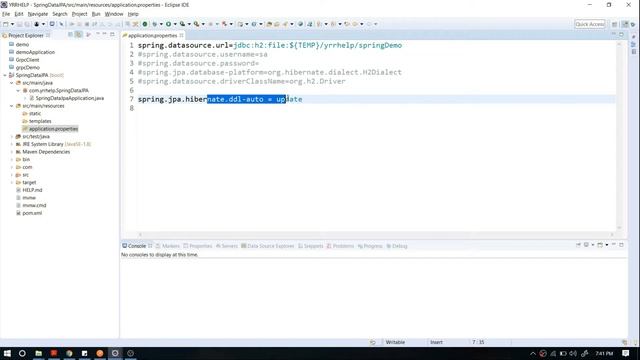This screenshot has height=360, width=640.
Task: Click the Debug bug toolbar icon
Action: tap(155, 24)
